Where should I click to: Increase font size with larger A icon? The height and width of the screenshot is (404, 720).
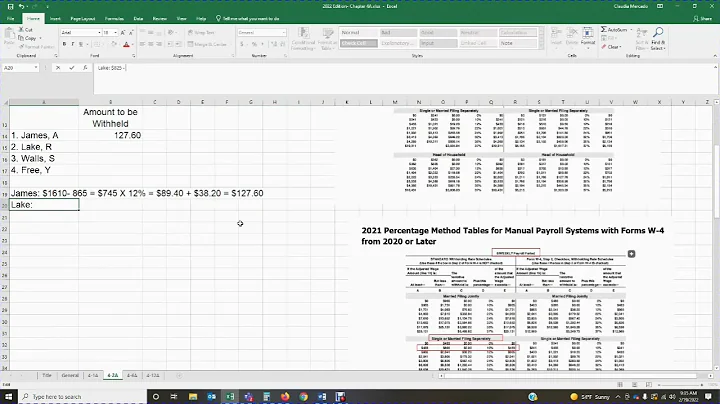click(x=123, y=33)
